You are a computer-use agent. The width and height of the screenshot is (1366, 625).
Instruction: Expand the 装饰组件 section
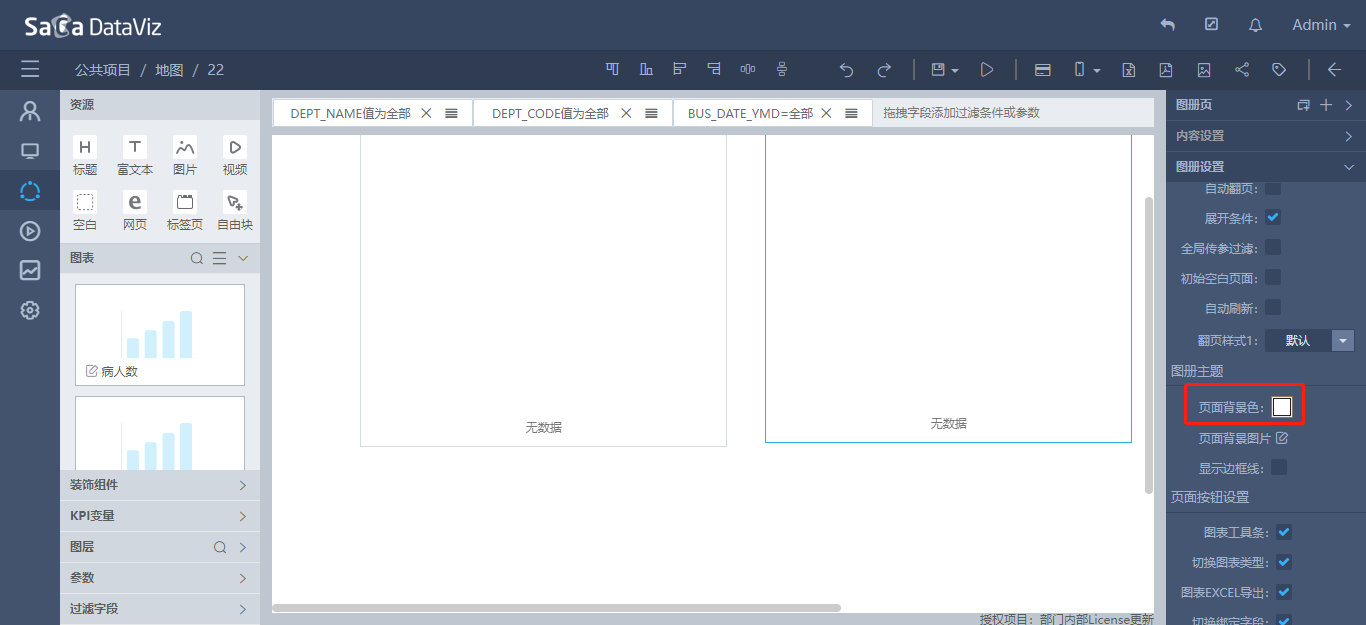(x=160, y=485)
